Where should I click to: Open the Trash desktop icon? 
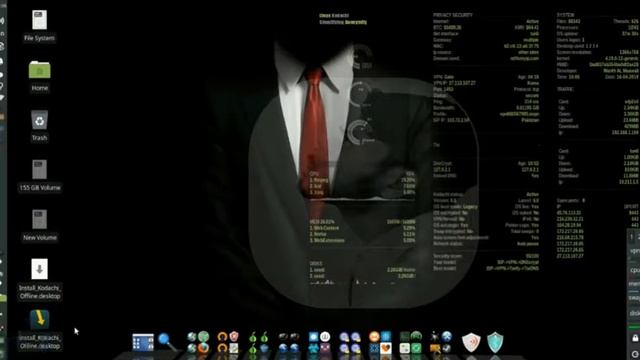(x=40, y=120)
